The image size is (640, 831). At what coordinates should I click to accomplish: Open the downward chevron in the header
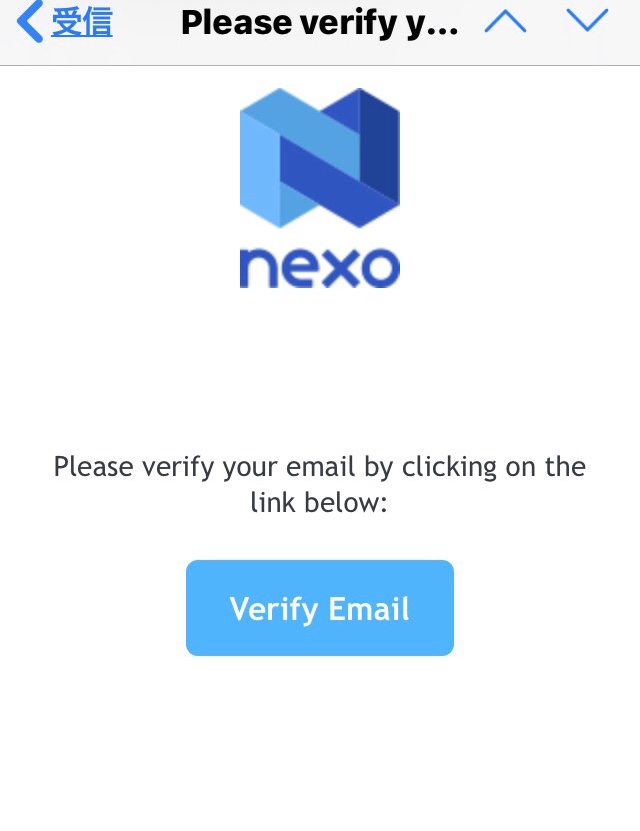pyautogui.click(x=586, y=21)
